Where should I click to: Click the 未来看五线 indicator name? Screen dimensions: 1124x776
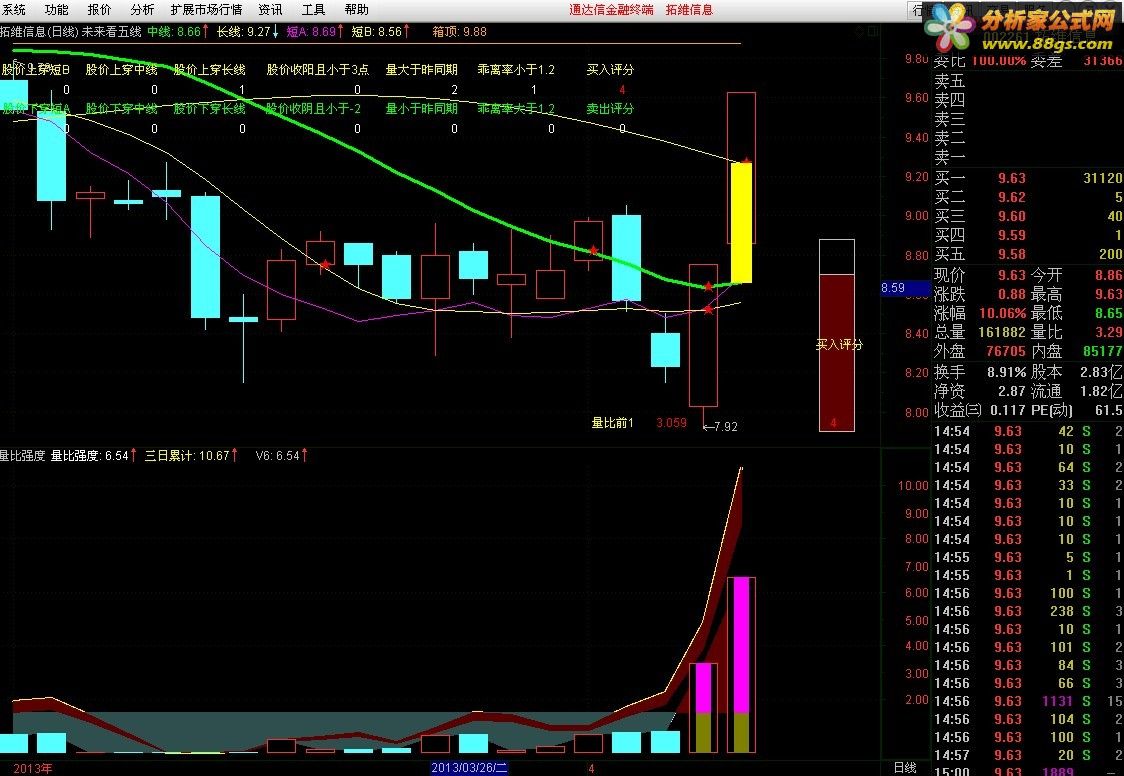point(111,32)
